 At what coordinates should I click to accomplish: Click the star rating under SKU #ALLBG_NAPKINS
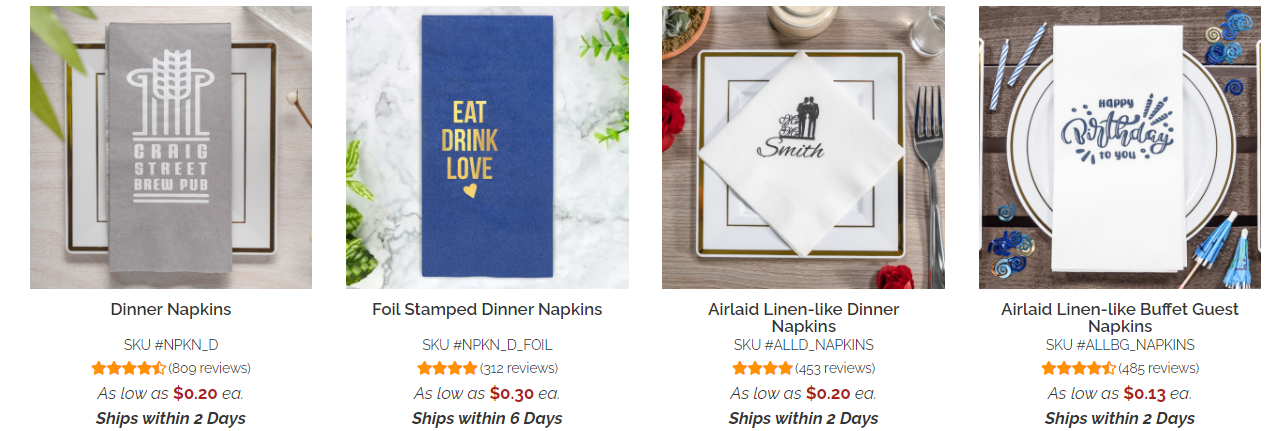click(x=1078, y=368)
